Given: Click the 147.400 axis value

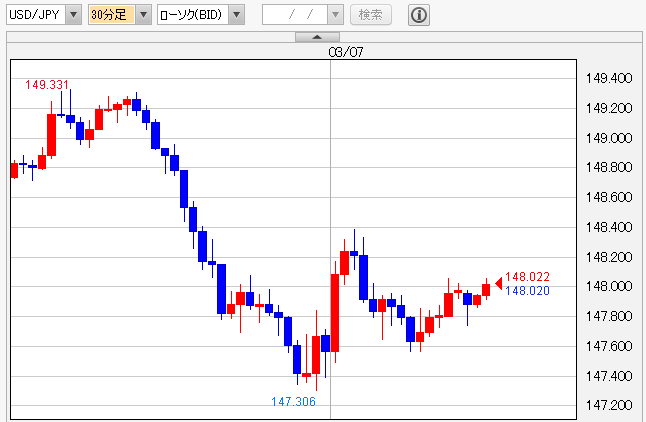Looking at the screenshot, I should coord(609,376).
